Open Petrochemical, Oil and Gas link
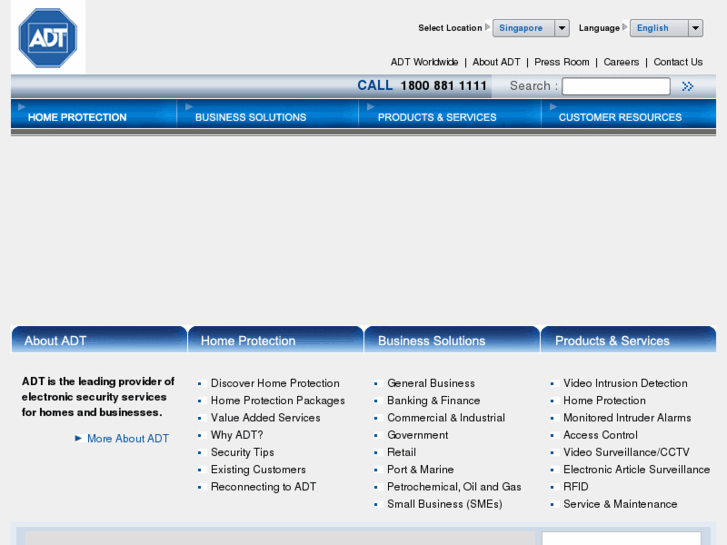Screen dimensions: 727x545 click(454, 487)
